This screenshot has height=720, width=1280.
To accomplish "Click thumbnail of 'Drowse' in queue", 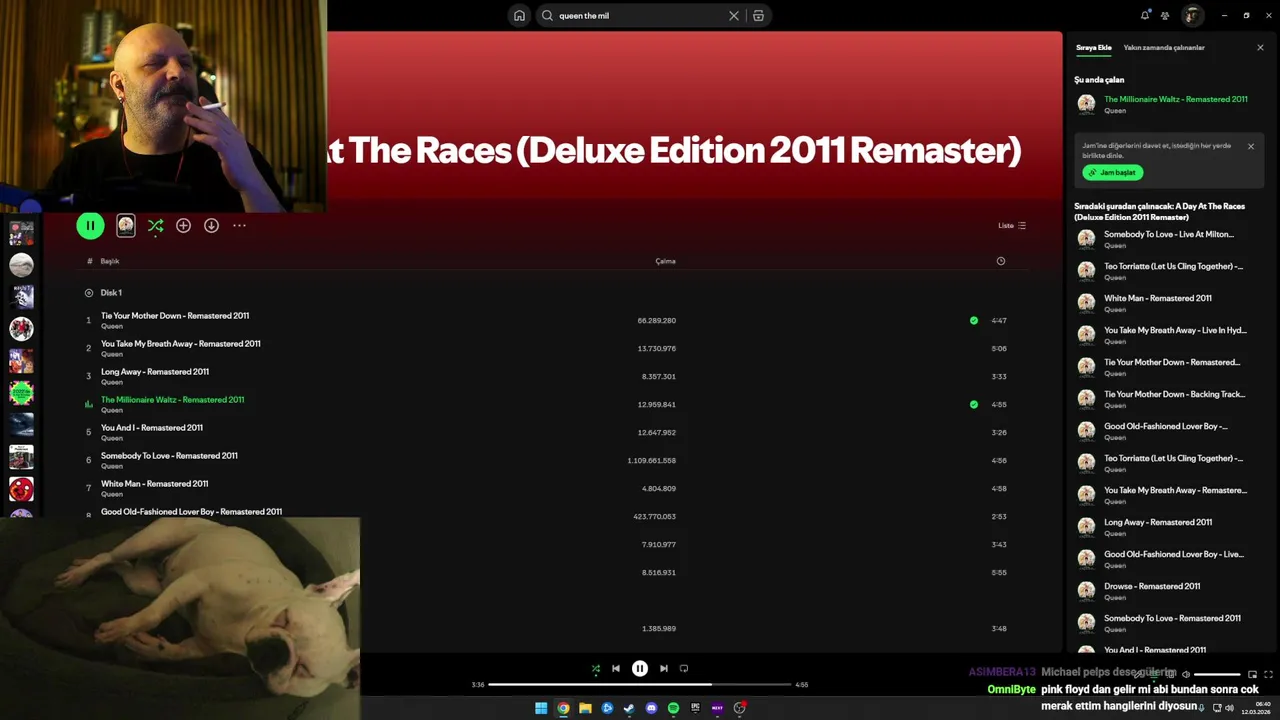I will 1086,591.
